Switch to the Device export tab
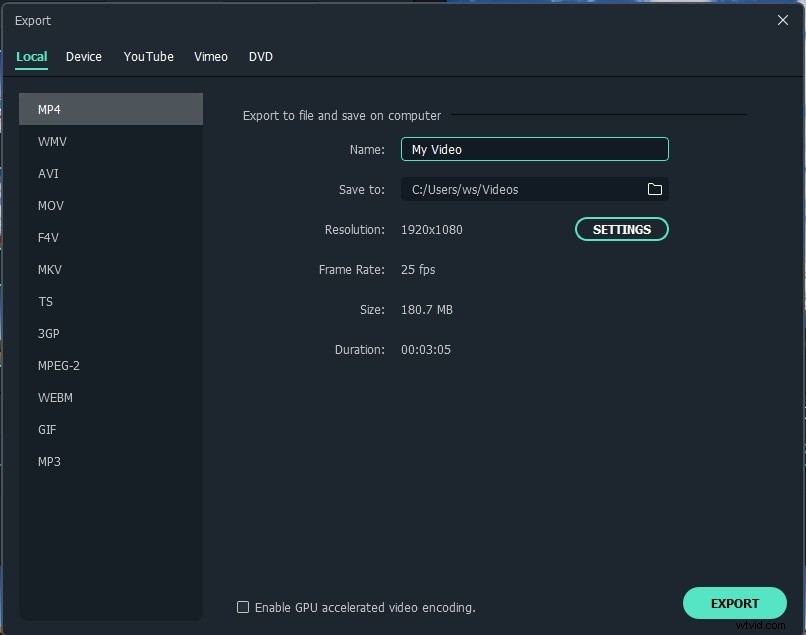The image size is (806, 635). pyautogui.click(x=83, y=57)
